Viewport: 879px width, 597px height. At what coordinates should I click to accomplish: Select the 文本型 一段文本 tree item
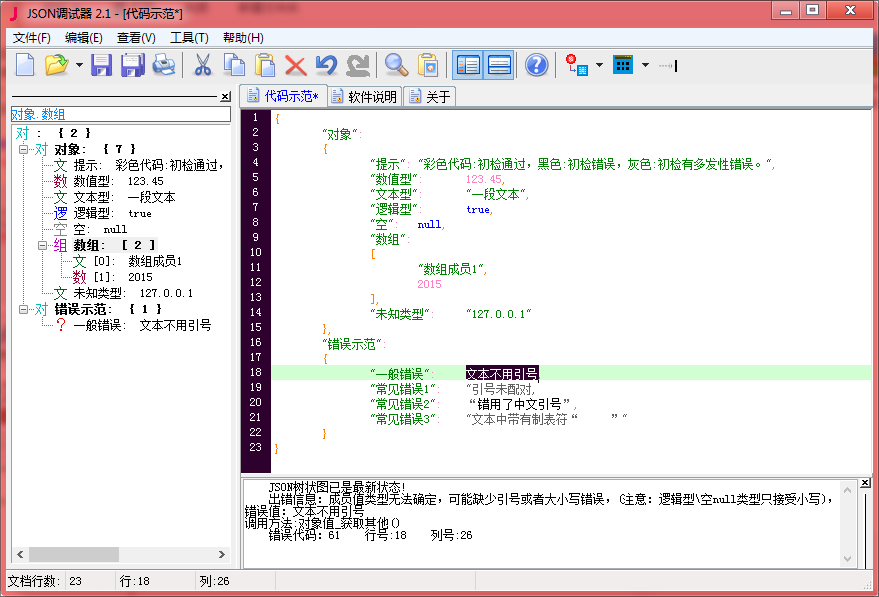click(114, 197)
